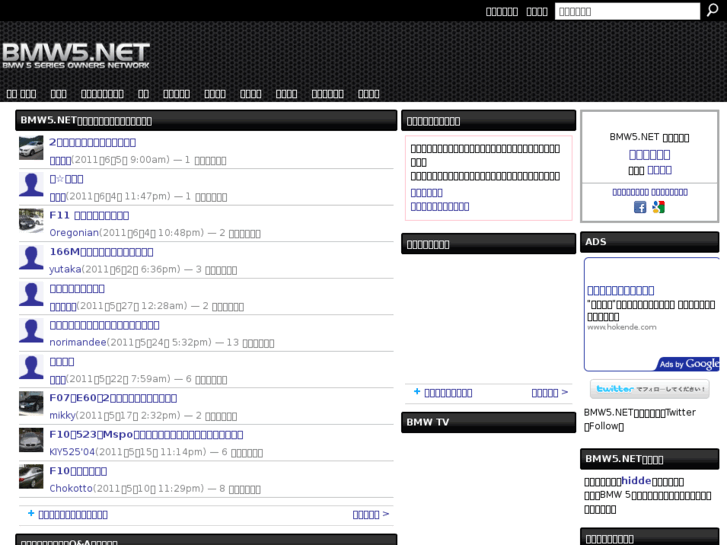This screenshot has width=727, height=545.
Task: Open KIY525'04's car avatar thumbnail
Action: point(31,440)
